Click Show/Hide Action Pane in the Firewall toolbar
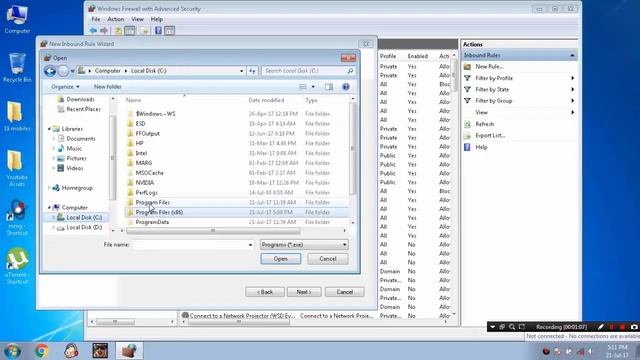Viewport: 640px width, 360px height. coord(170,31)
